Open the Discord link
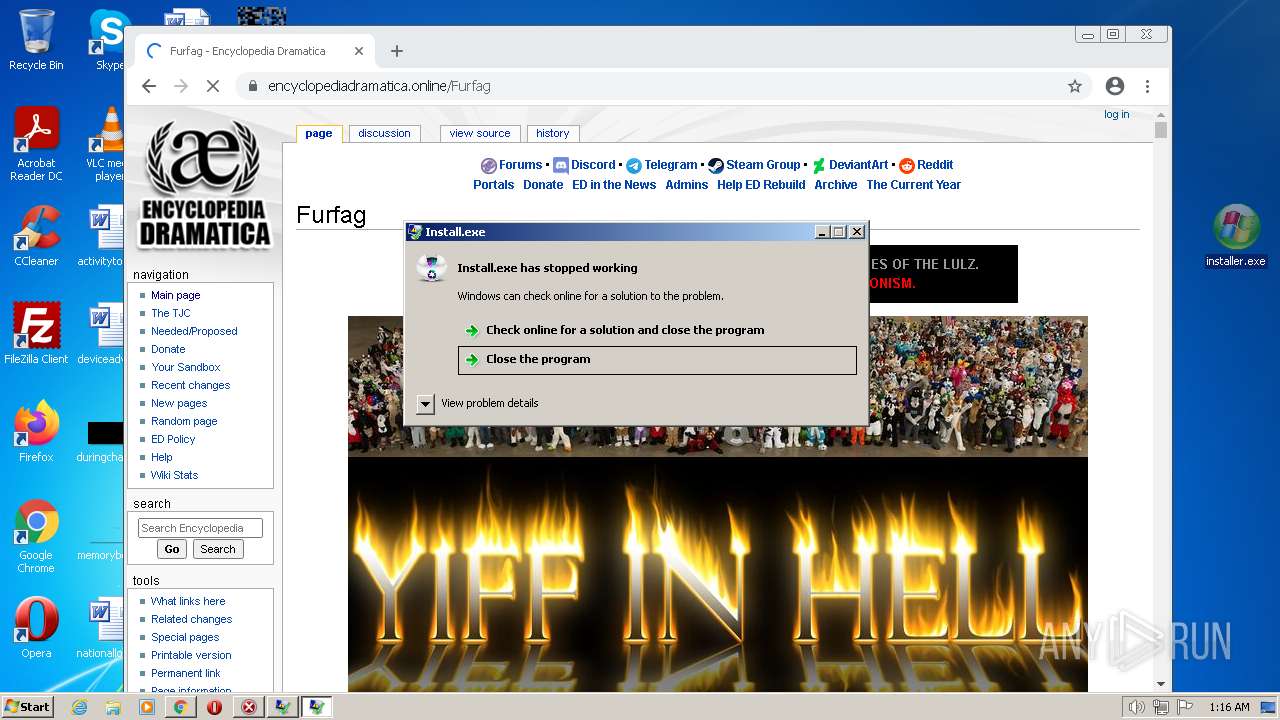 pos(594,165)
